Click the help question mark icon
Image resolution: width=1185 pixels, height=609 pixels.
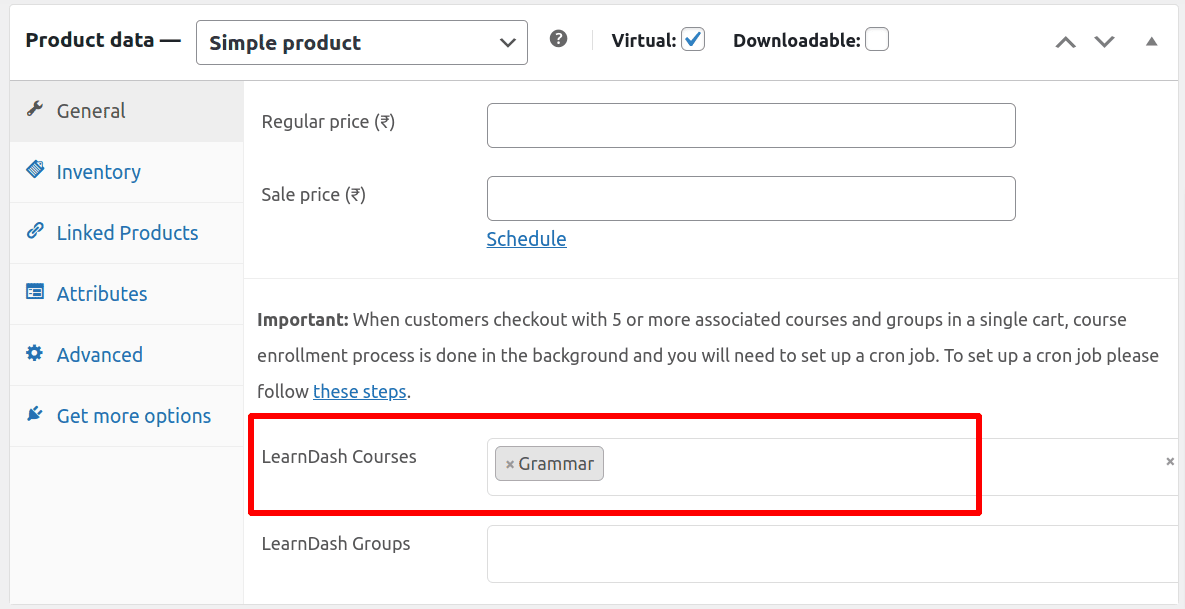pyautogui.click(x=559, y=39)
